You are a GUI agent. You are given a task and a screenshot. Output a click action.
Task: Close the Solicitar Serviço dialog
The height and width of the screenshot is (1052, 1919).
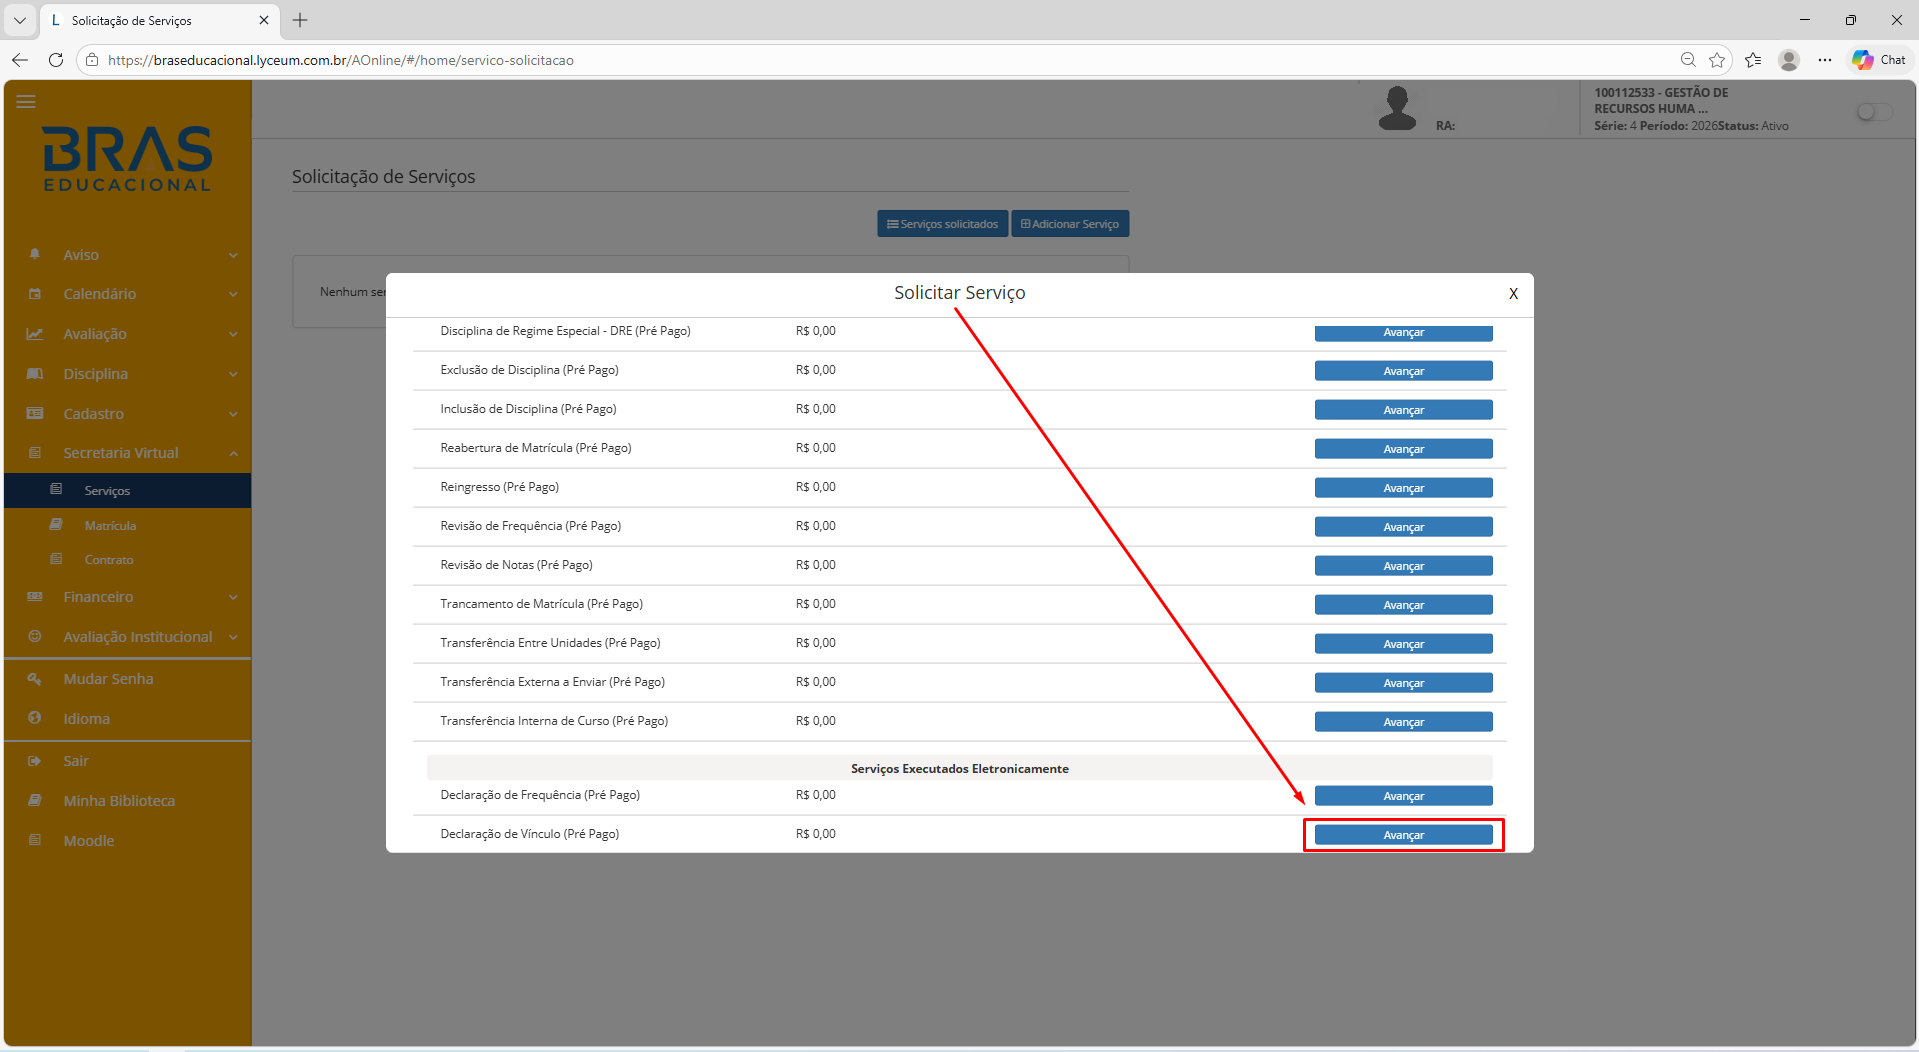(1512, 294)
